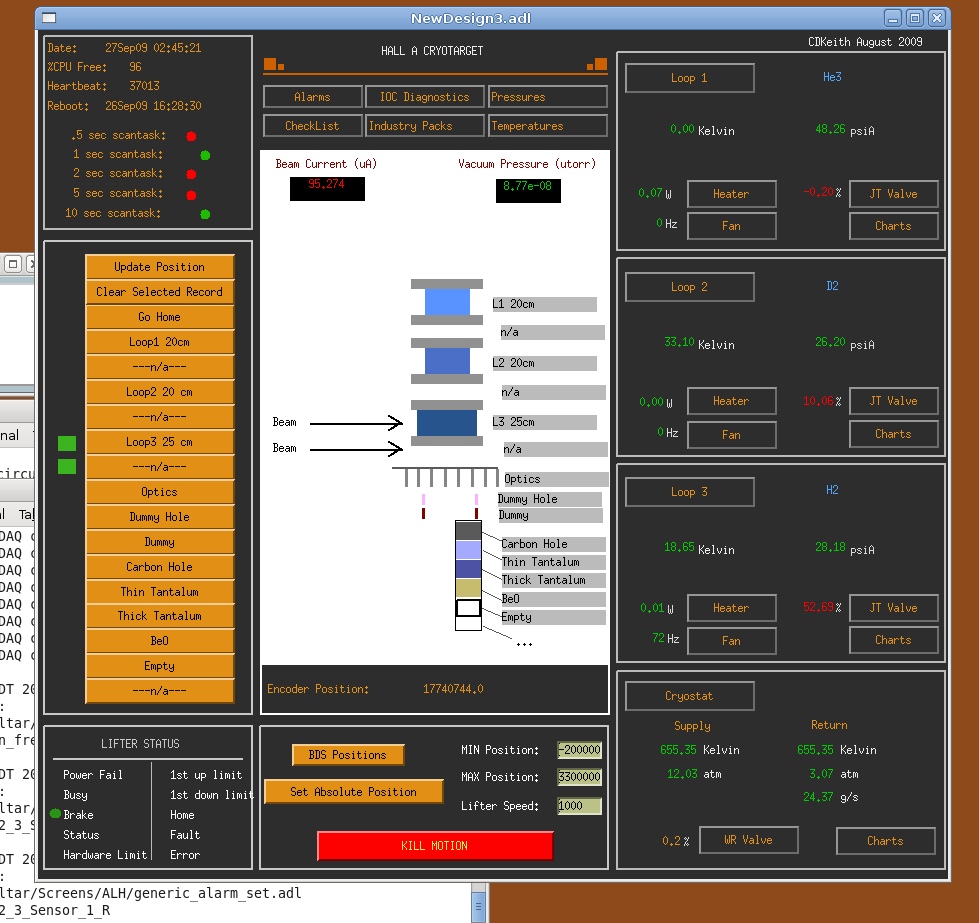Screen dimensions: 979x923
Task: Edit the Lifter Speed field
Action: [579, 806]
